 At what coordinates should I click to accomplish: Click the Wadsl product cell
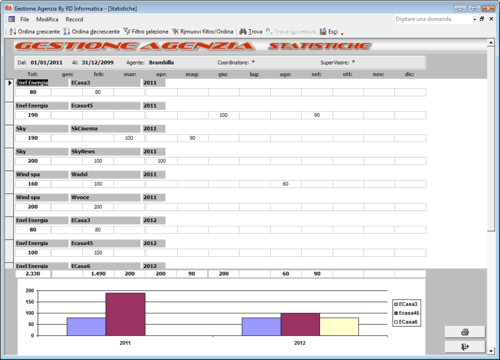pos(105,174)
